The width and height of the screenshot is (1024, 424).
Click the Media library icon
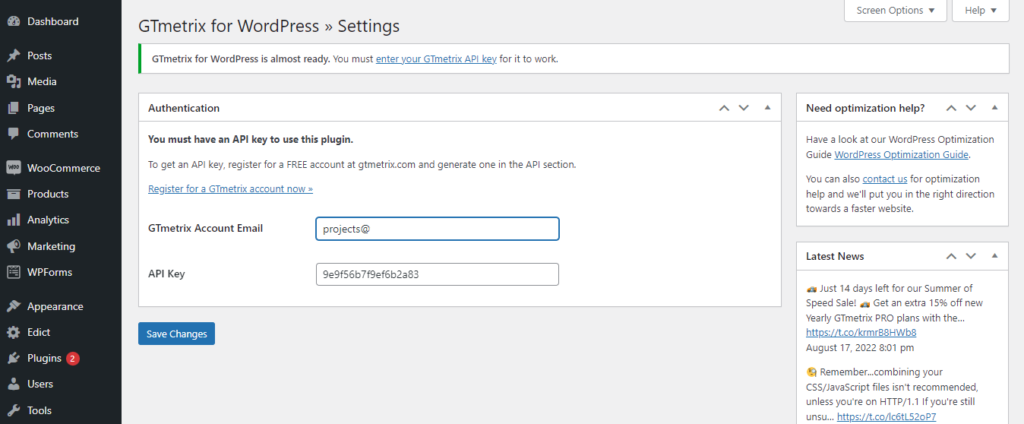(x=13, y=82)
